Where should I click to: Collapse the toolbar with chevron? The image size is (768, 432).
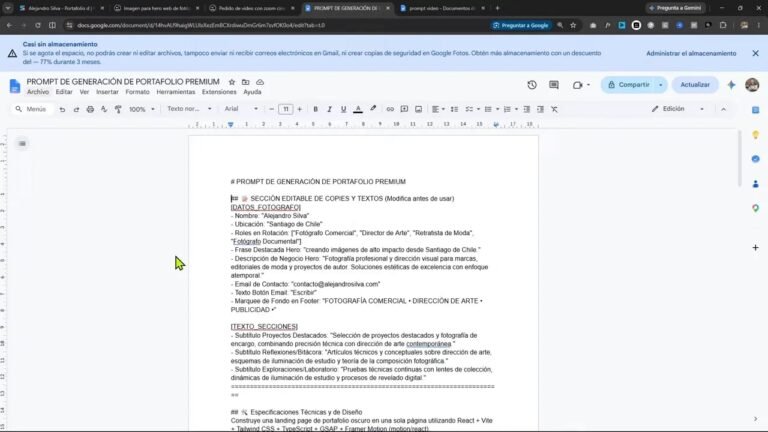(723, 109)
